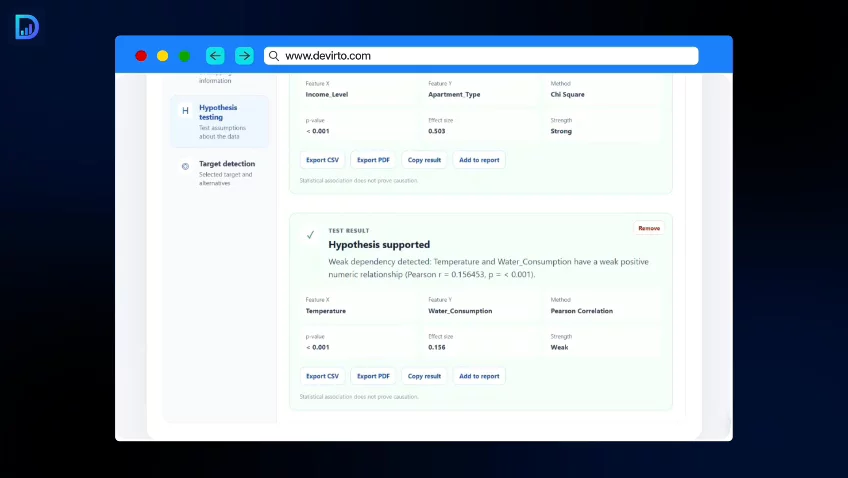848x478 pixels.
Task: Click the Water_Consumption Feature Y value
Action: (460, 311)
